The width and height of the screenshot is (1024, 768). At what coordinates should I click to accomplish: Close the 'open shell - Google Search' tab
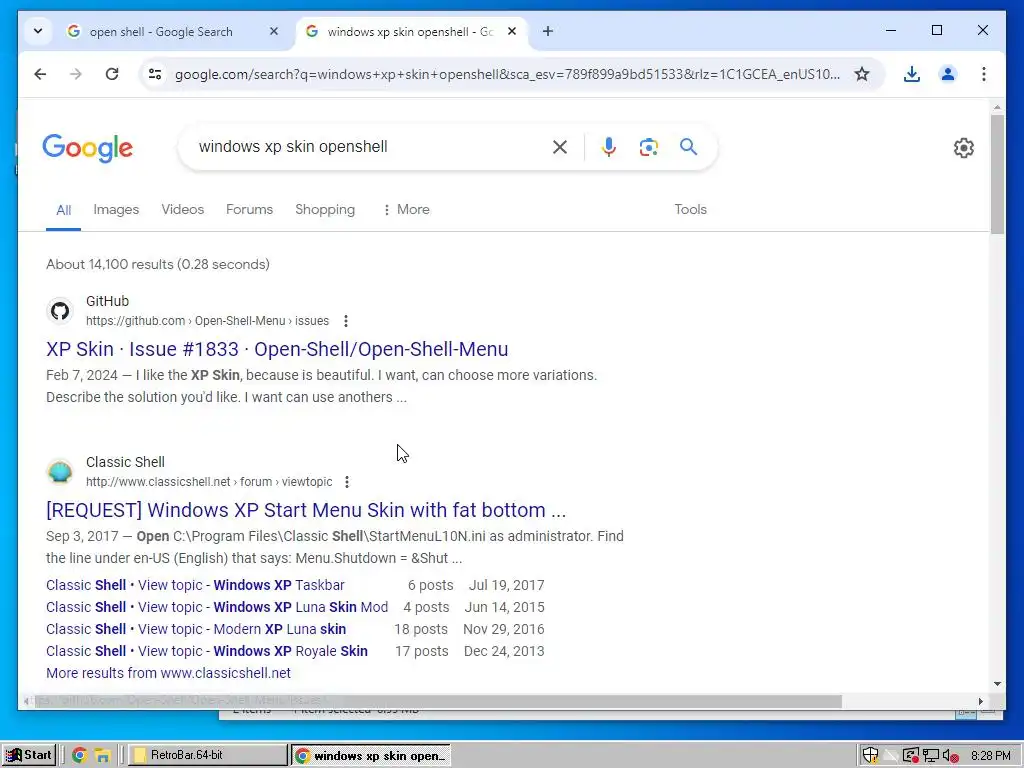(274, 31)
